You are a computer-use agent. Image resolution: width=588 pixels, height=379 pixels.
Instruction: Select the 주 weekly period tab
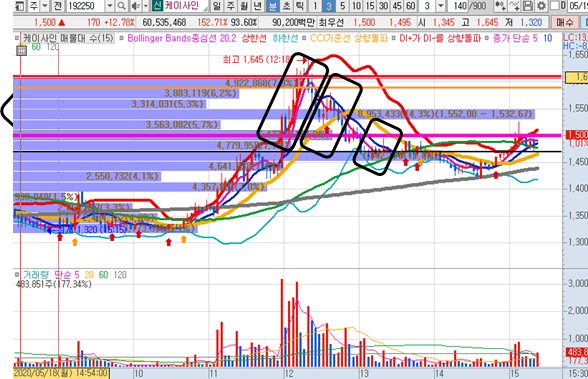point(230,6)
